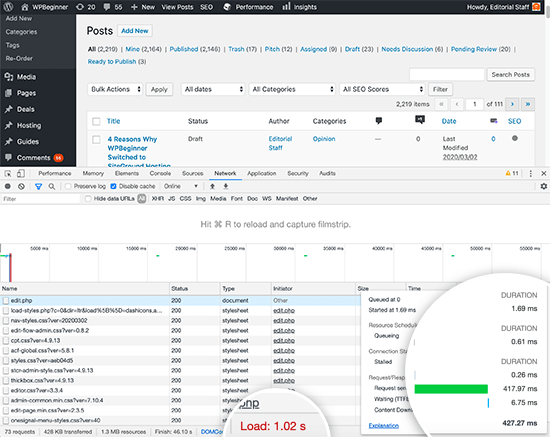This screenshot has height=437, width=550.
Task: Open the DevTools three-dot menu
Action: pyautogui.click(x=530, y=173)
